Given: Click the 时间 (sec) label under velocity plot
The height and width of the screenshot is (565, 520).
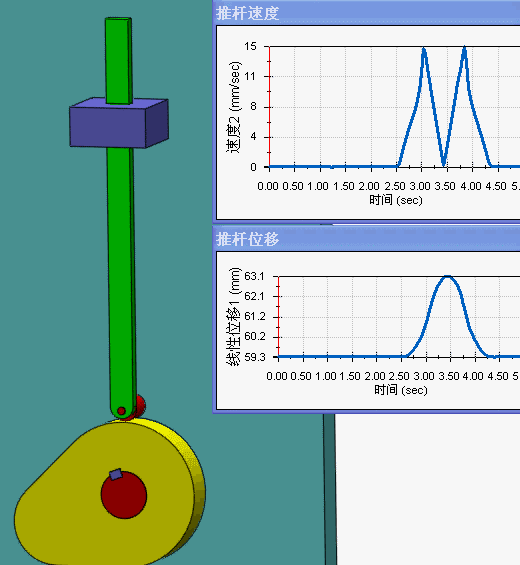Looking at the screenshot, I should tap(395, 200).
